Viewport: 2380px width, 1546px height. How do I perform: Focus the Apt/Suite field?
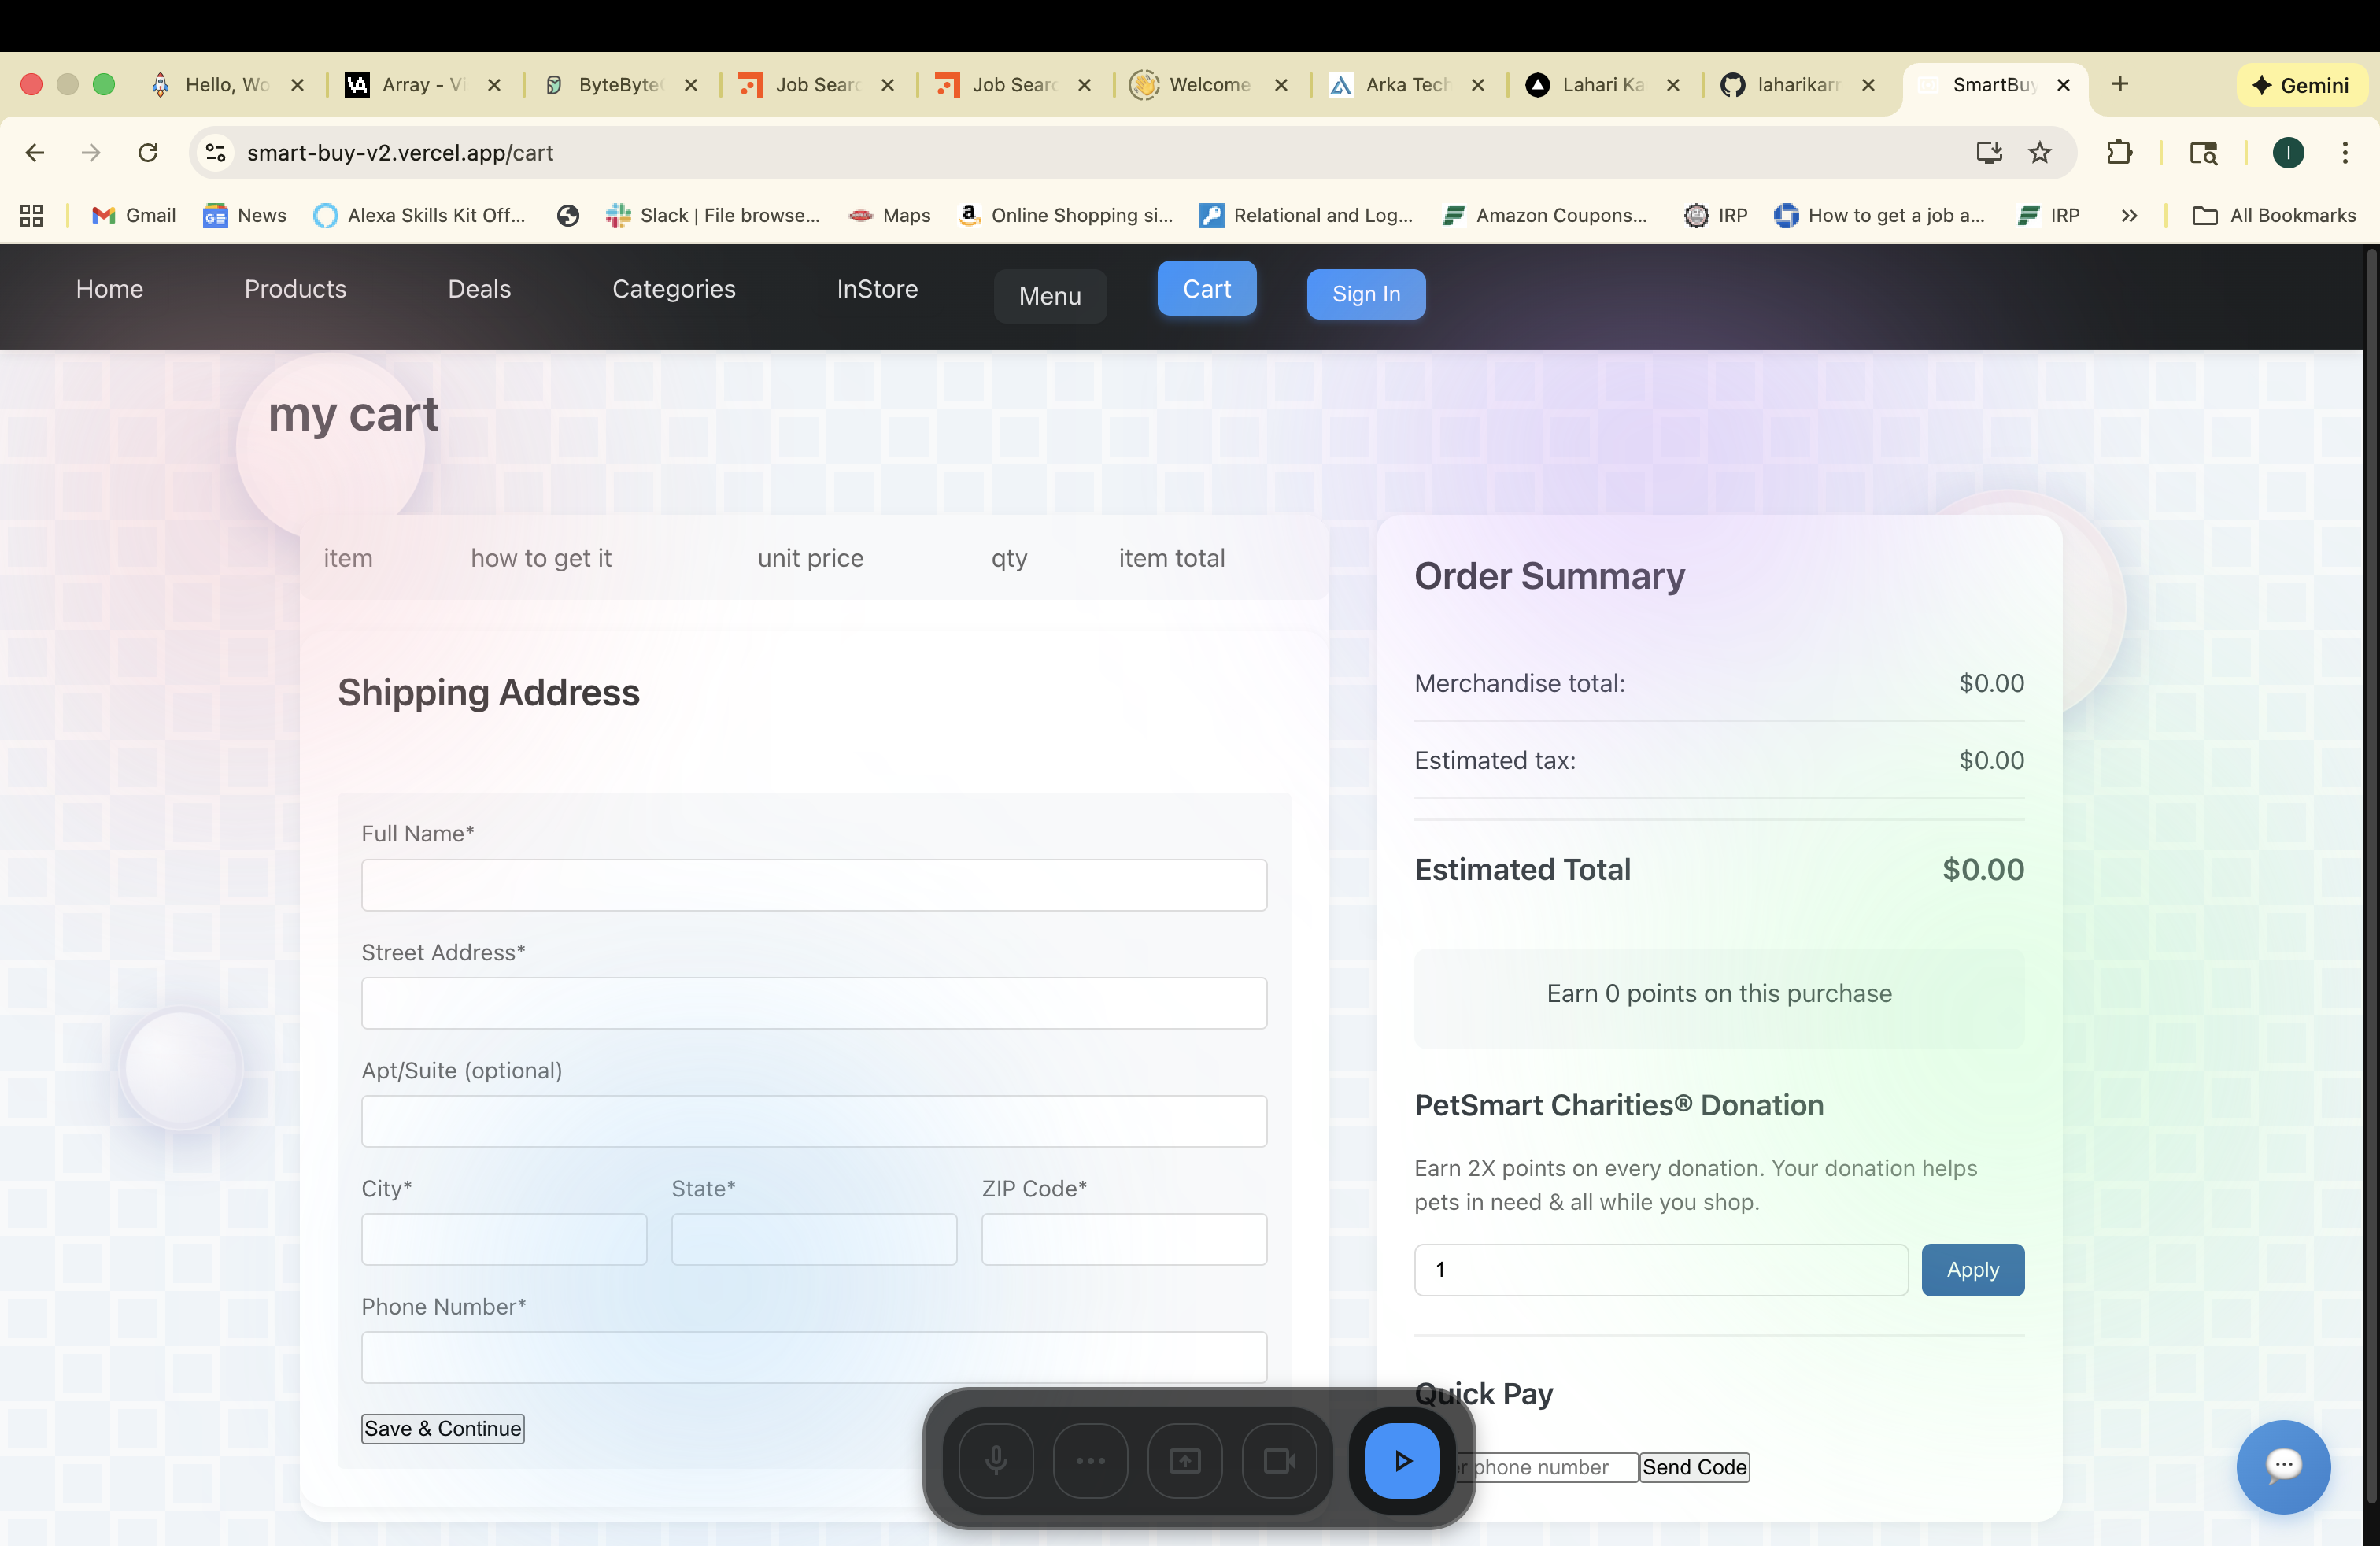click(814, 1121)
